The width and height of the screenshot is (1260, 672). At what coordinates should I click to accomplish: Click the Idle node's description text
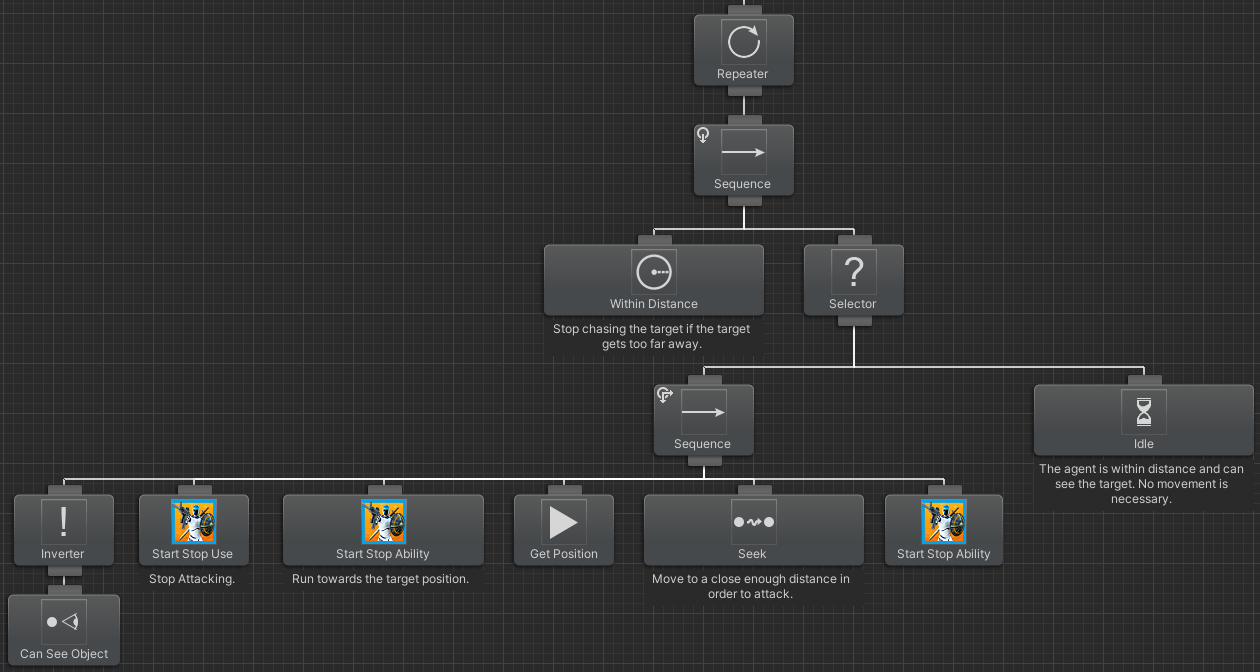tap(1142, 483)
